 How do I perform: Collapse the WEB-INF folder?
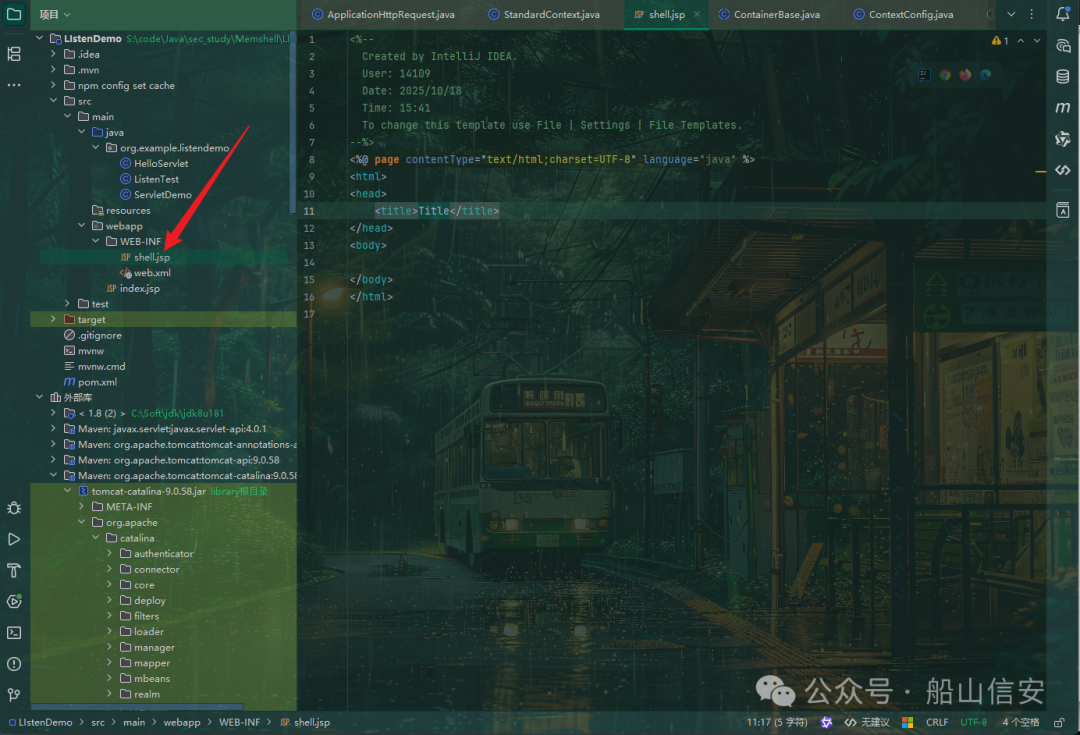click(x=96, y=241)
